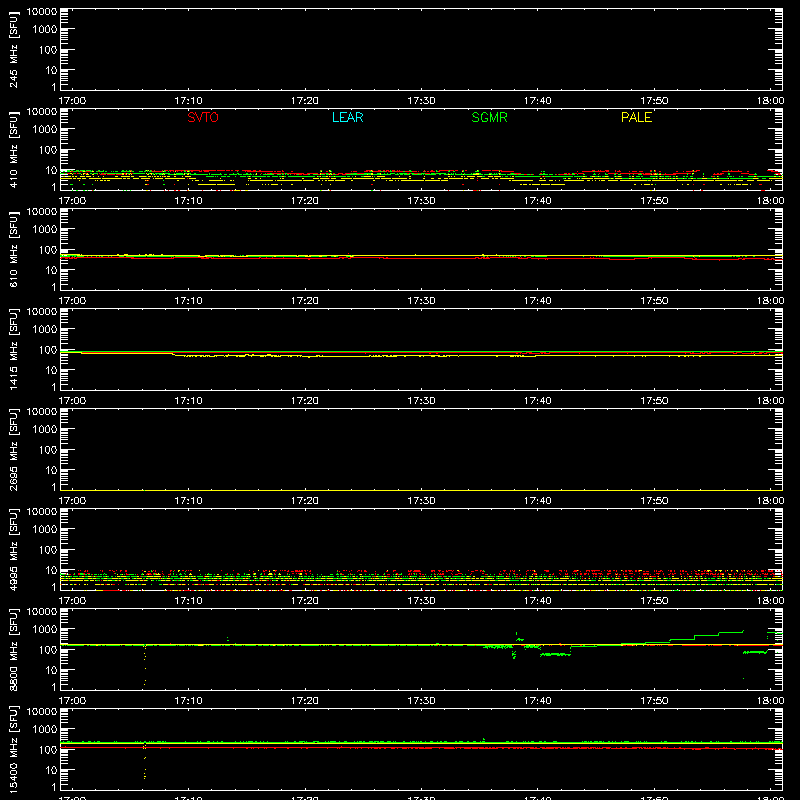Viewport: 800px width, 800px height.
Task: Click the yellow PALE trace in the 1415 MHz plot
Action: coord(421,356)
